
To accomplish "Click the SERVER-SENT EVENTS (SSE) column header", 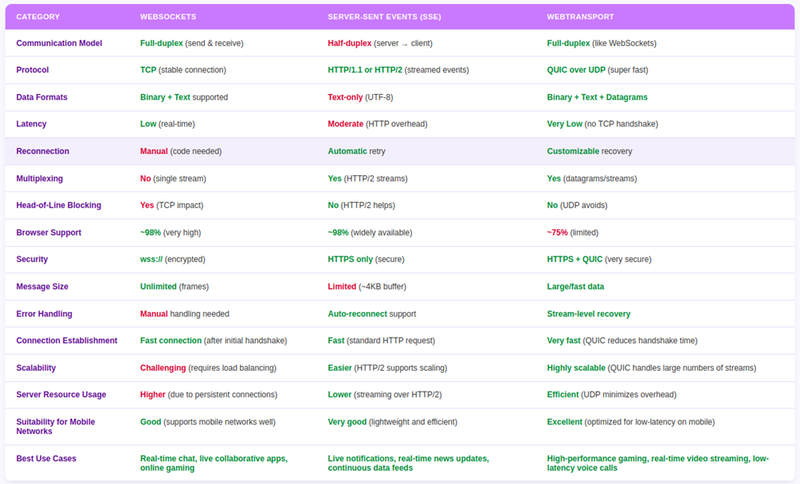I will click(x=385, y=17).
